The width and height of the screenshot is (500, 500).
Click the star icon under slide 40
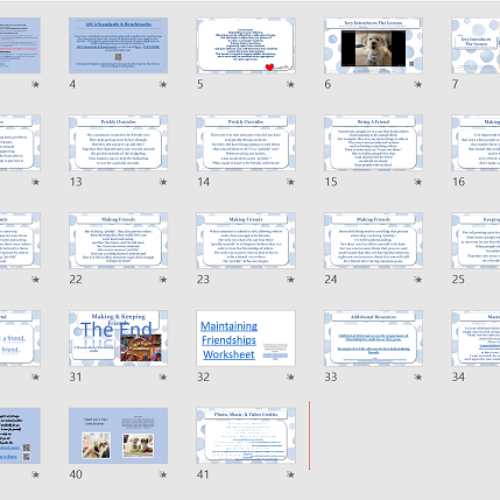(x=163, y=474)
